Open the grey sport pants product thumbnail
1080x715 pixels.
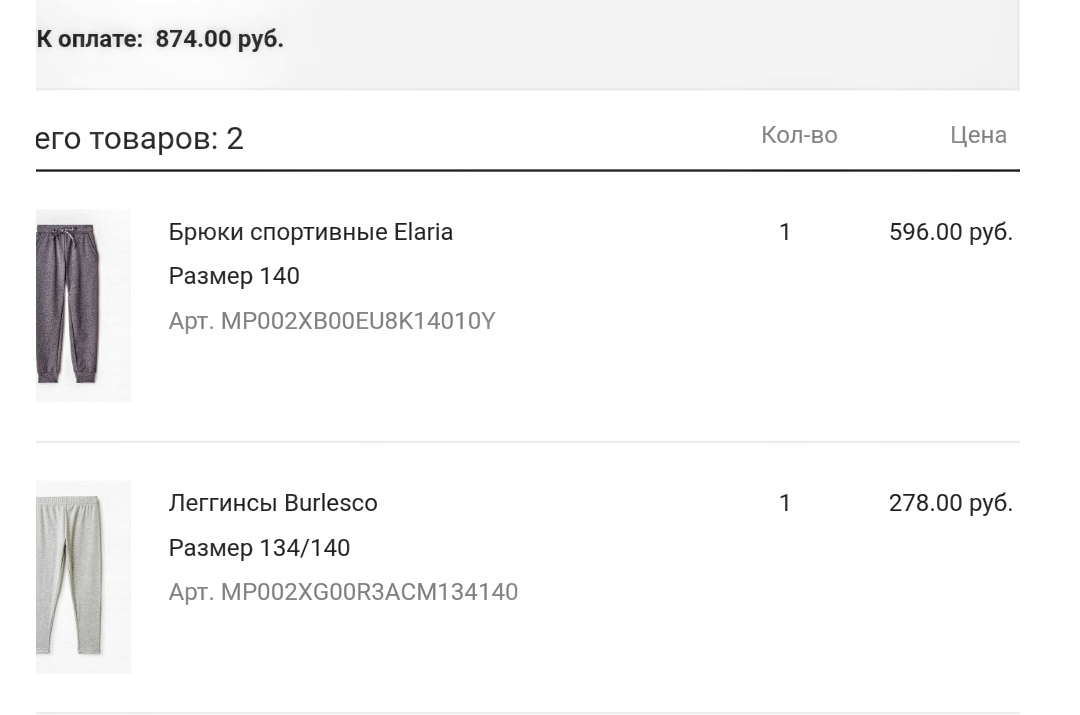pos(83,306)
